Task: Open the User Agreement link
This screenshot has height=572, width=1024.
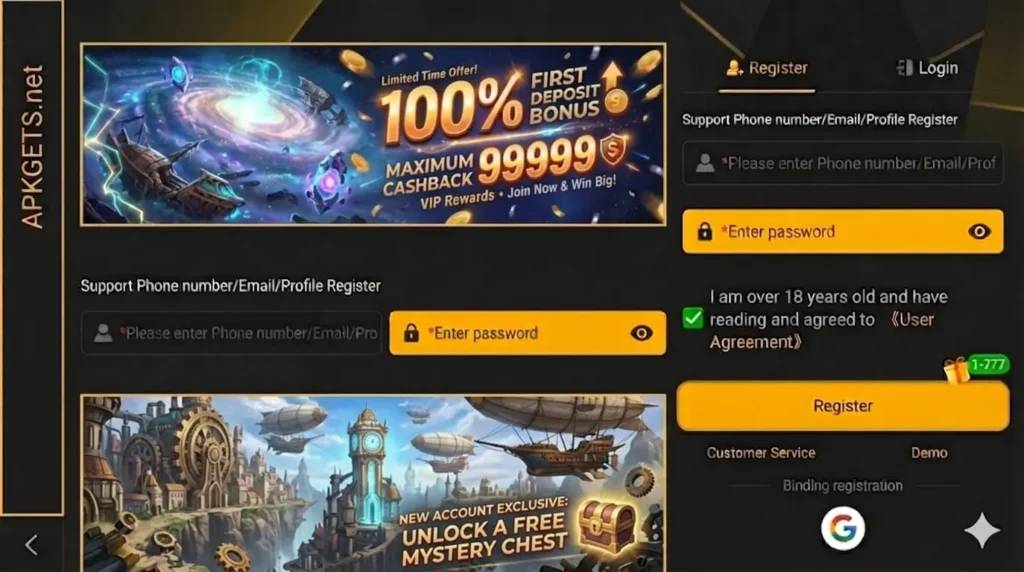Action: click(x=822, y=330)
